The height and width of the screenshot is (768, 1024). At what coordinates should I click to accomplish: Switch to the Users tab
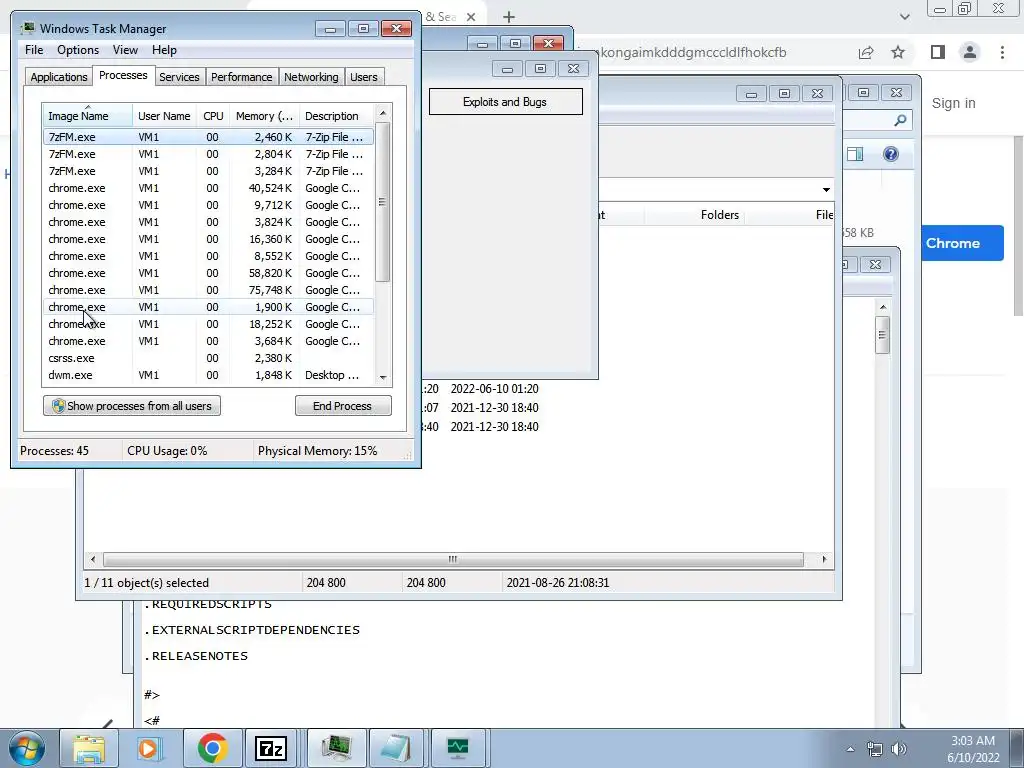click(x=363, y=77)
